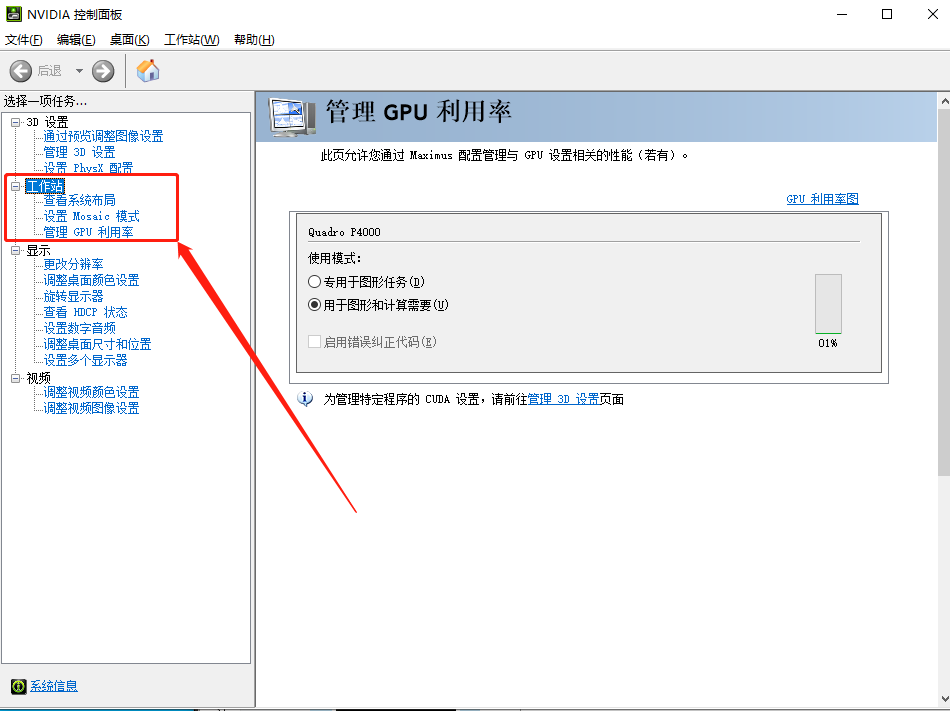
Task: Open the 工作站(W) menu
Action: [x=191, y=40]
